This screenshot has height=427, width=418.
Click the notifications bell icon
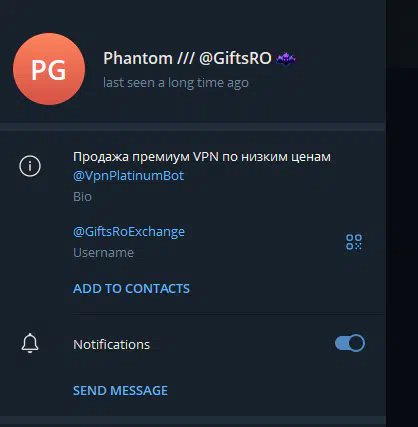coord(30,343)
